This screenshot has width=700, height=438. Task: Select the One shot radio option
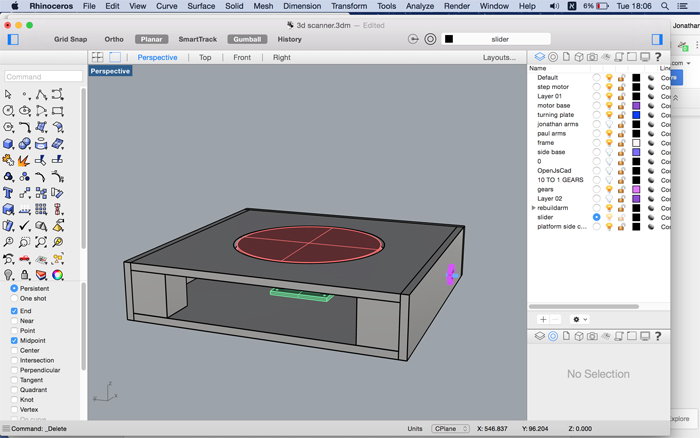15,298
